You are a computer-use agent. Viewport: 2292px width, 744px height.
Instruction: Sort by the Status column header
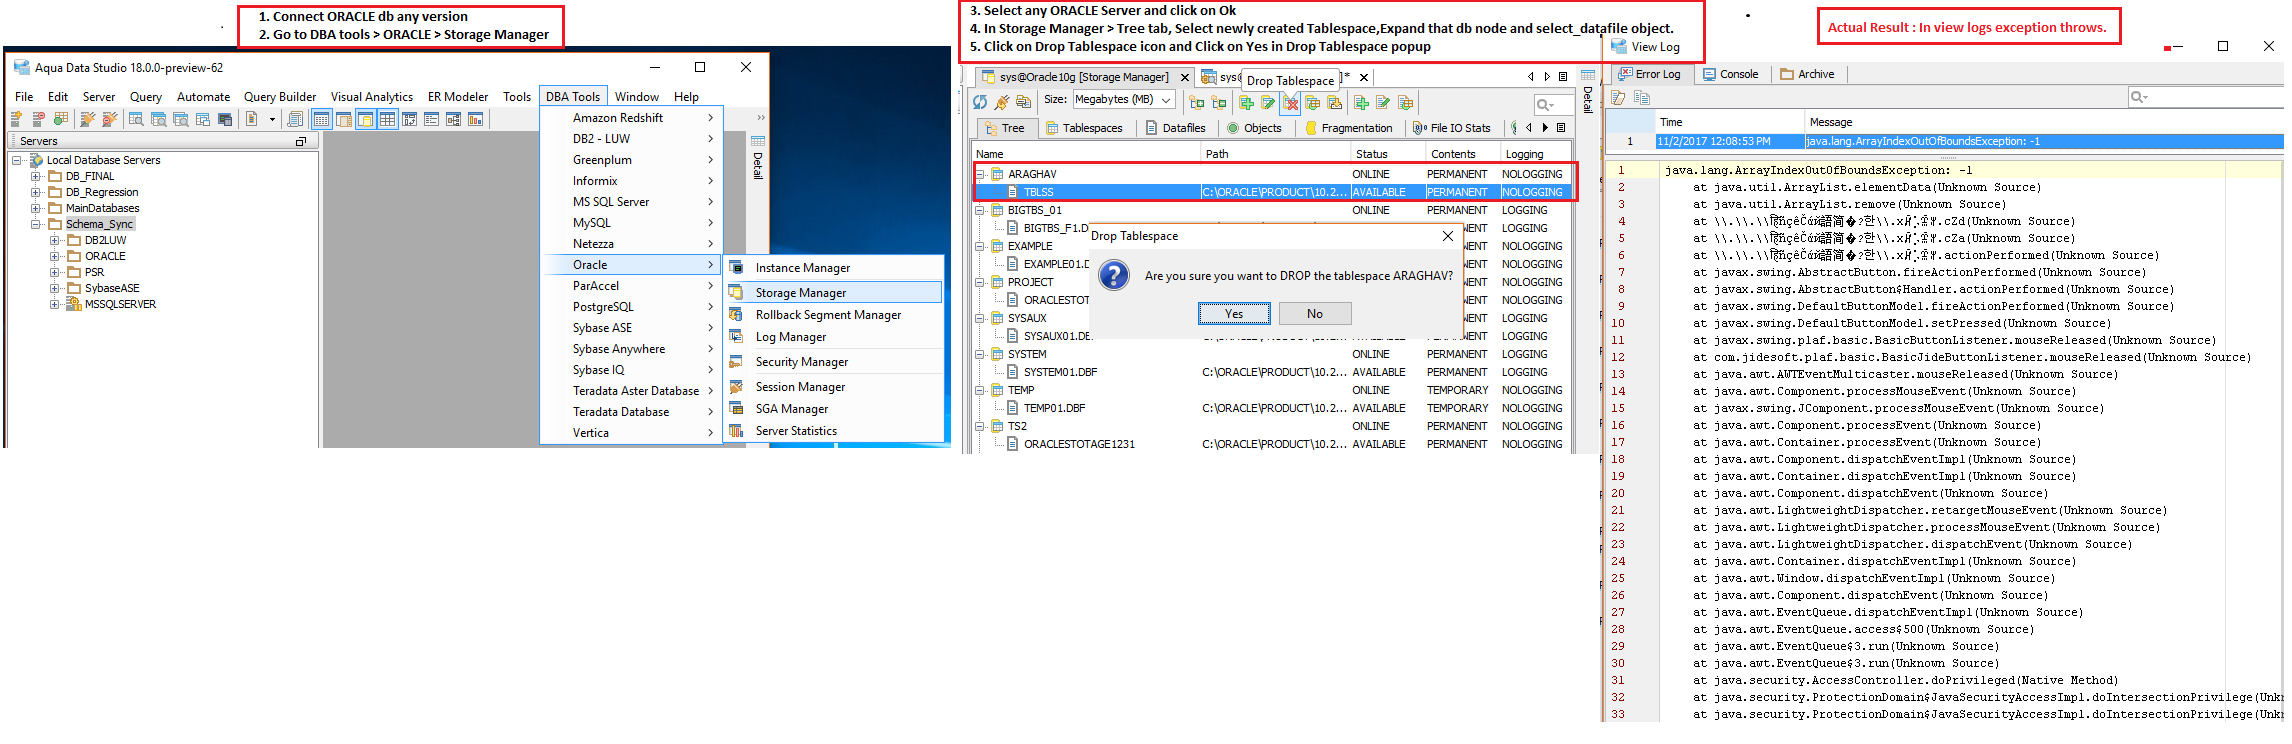point(1387,154)
